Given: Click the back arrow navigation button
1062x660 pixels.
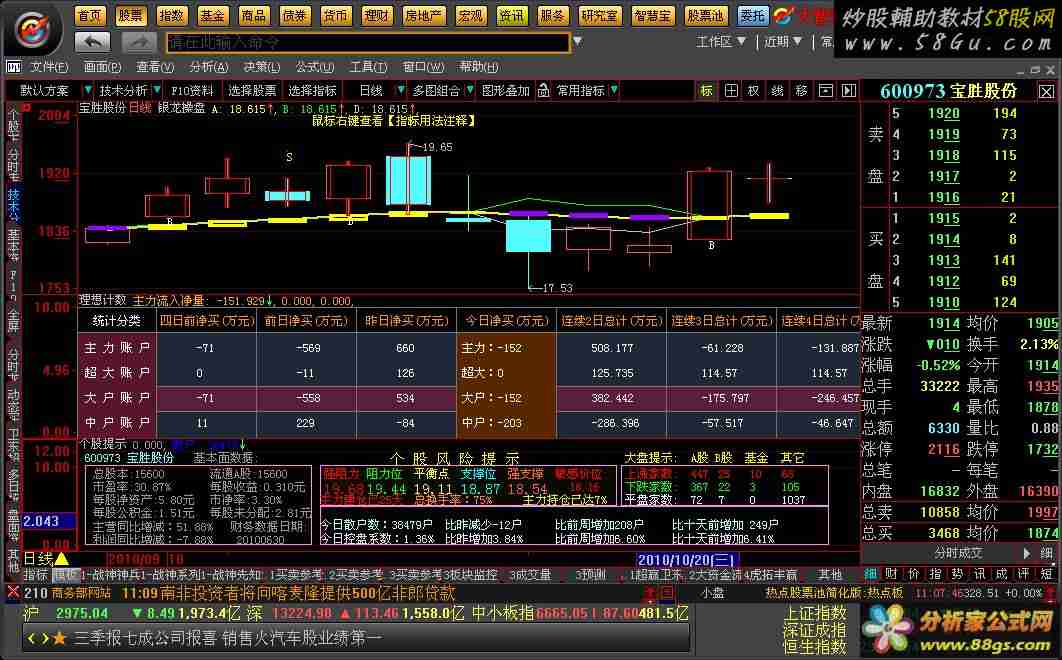Looking at the screenshot, I should pyautogui.click(x=92, y=42).
